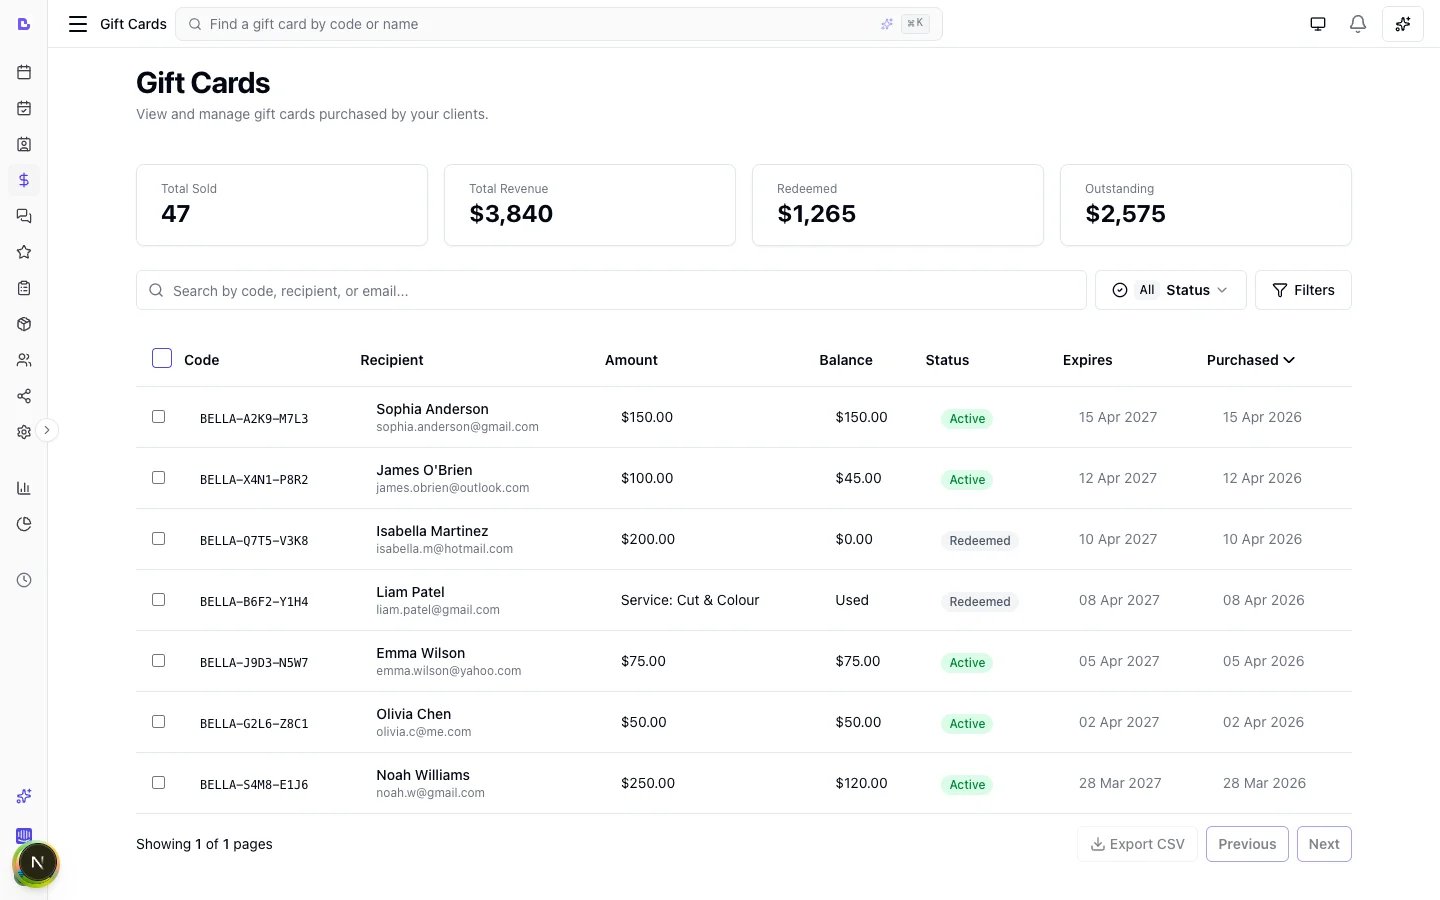1440x900 pixels.
Task: Open the chat bubbles icon in the sidebar
Action: point(24,216)
